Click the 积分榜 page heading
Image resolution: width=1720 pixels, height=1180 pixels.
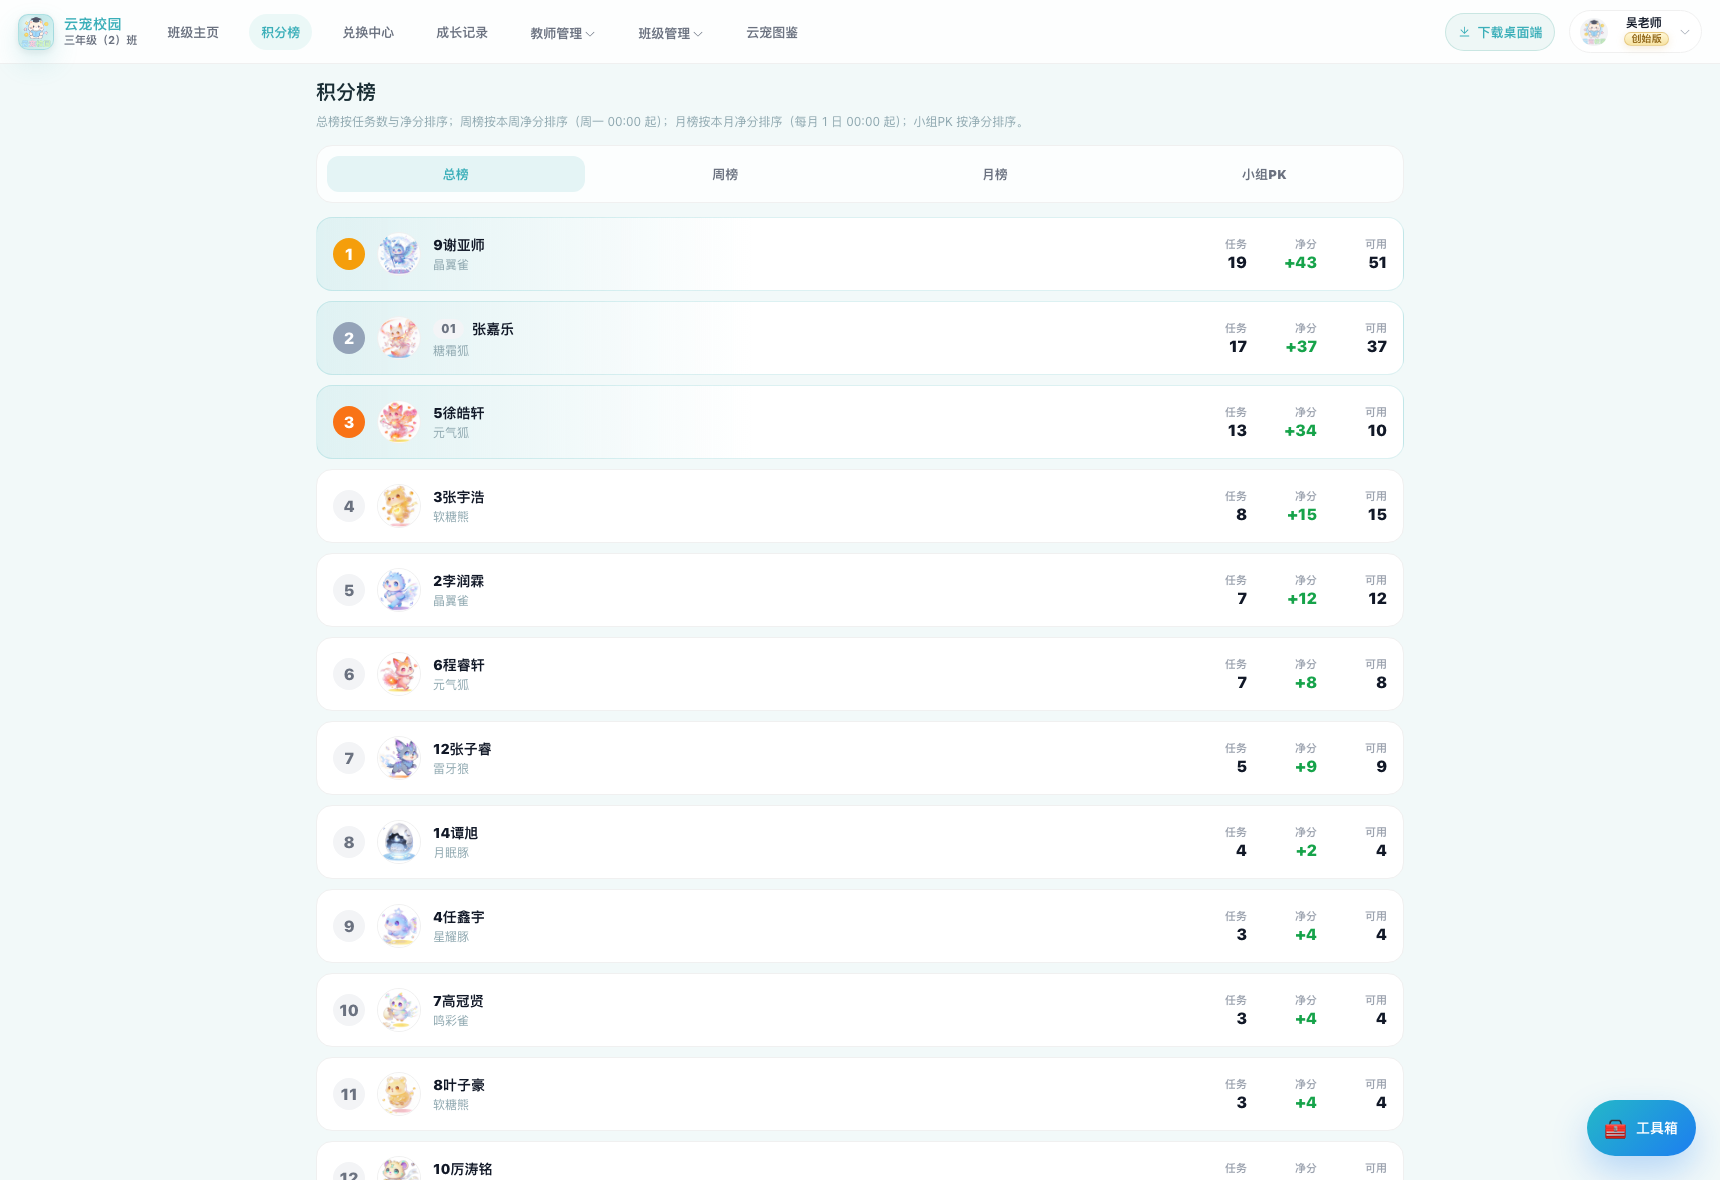coord(346,92)
